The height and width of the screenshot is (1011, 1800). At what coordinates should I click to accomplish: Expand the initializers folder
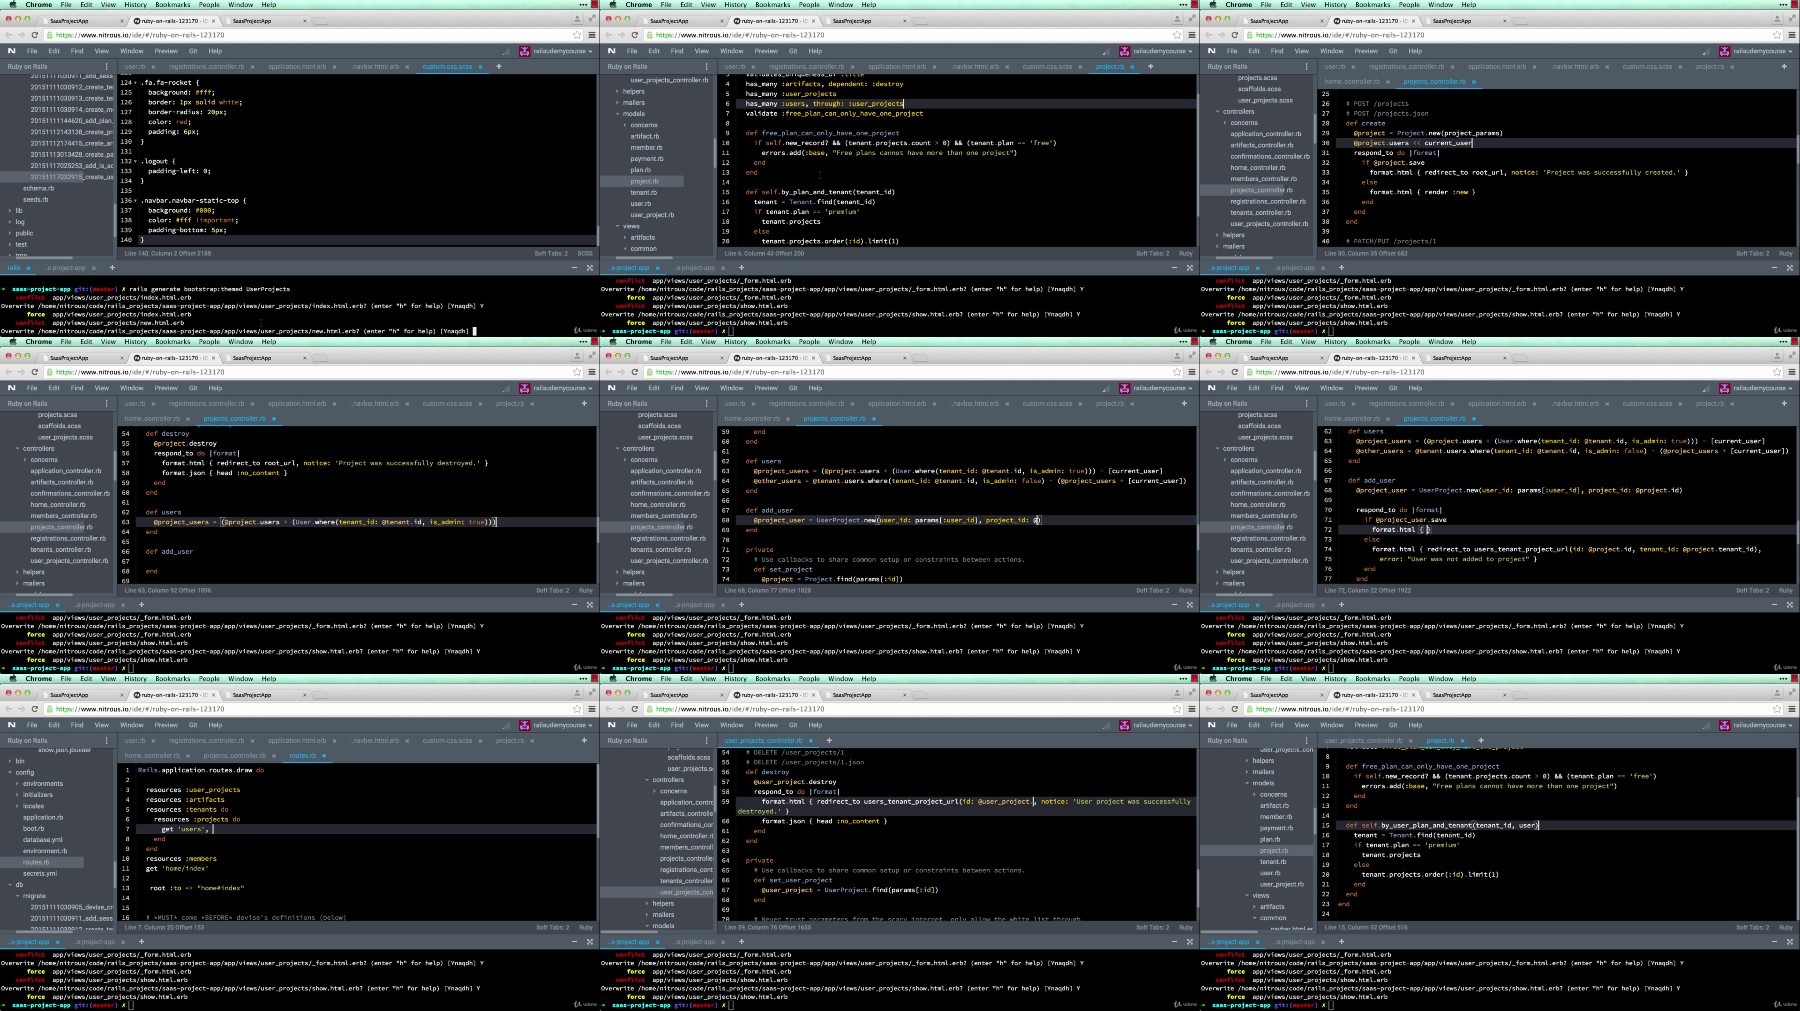pyautogui.click(x=18, y=795)
